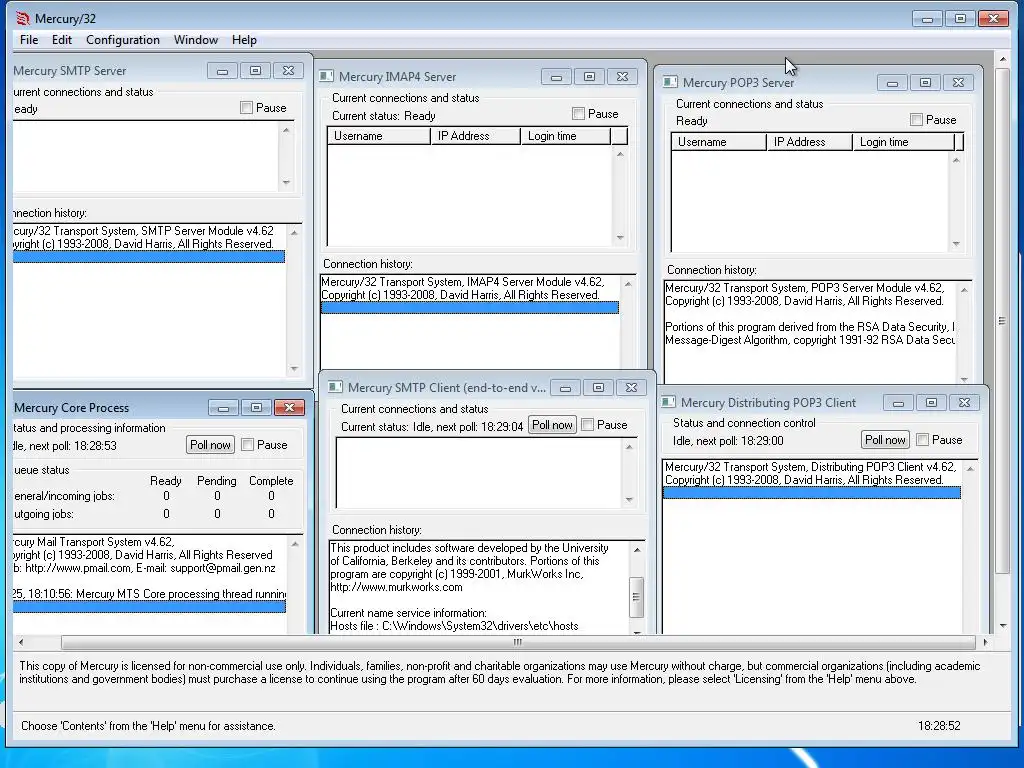Maximize the Mercury SMTP Server window
1024x768 pixels.
(x=255, y=71)
